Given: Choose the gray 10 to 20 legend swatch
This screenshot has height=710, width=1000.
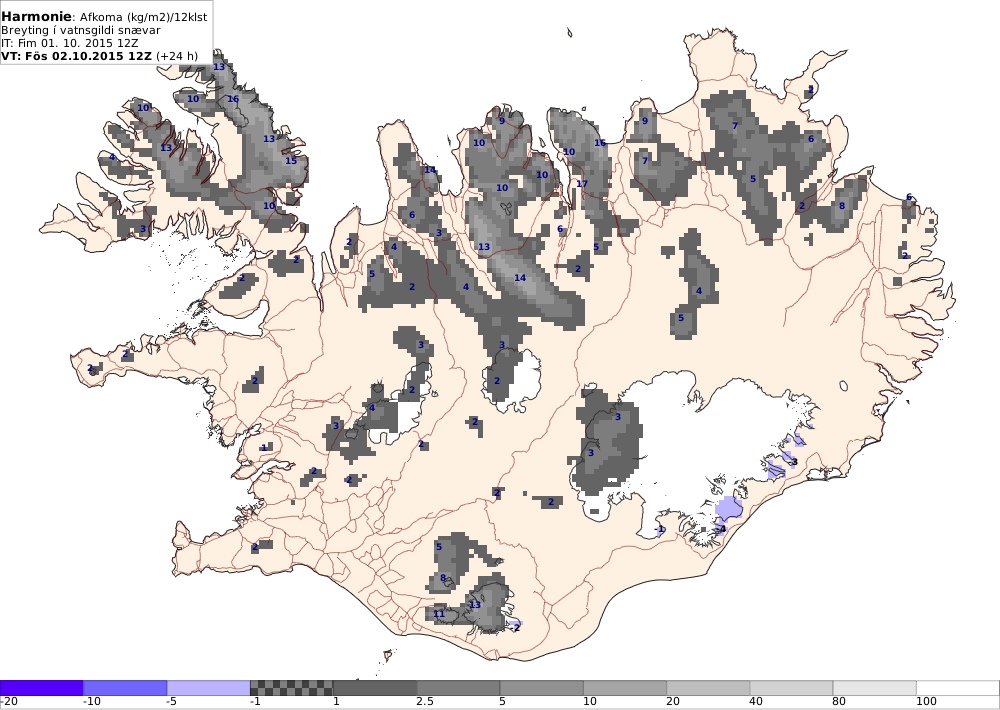Looking at the screenshot, I should (x=625, y=688).
